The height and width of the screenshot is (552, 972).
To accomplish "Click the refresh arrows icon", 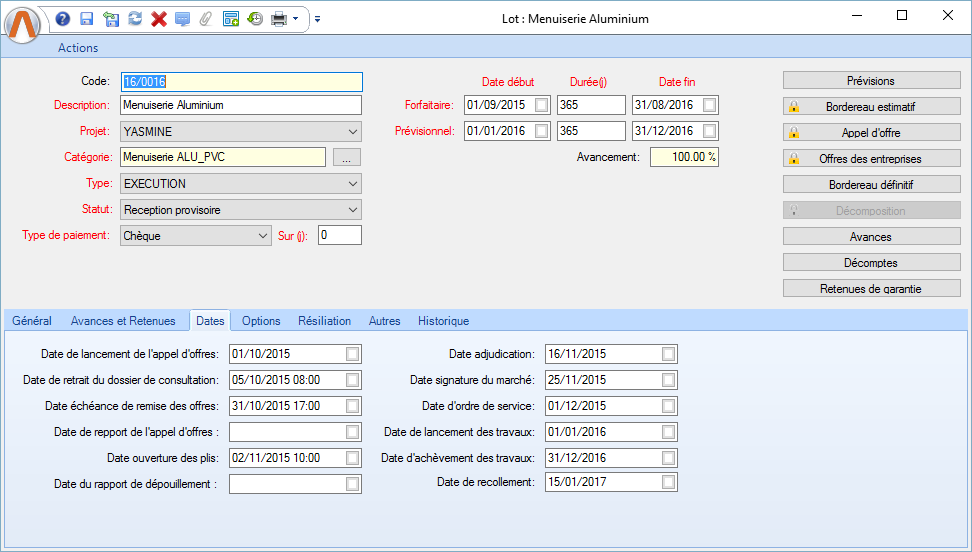I will click(135, 19).
